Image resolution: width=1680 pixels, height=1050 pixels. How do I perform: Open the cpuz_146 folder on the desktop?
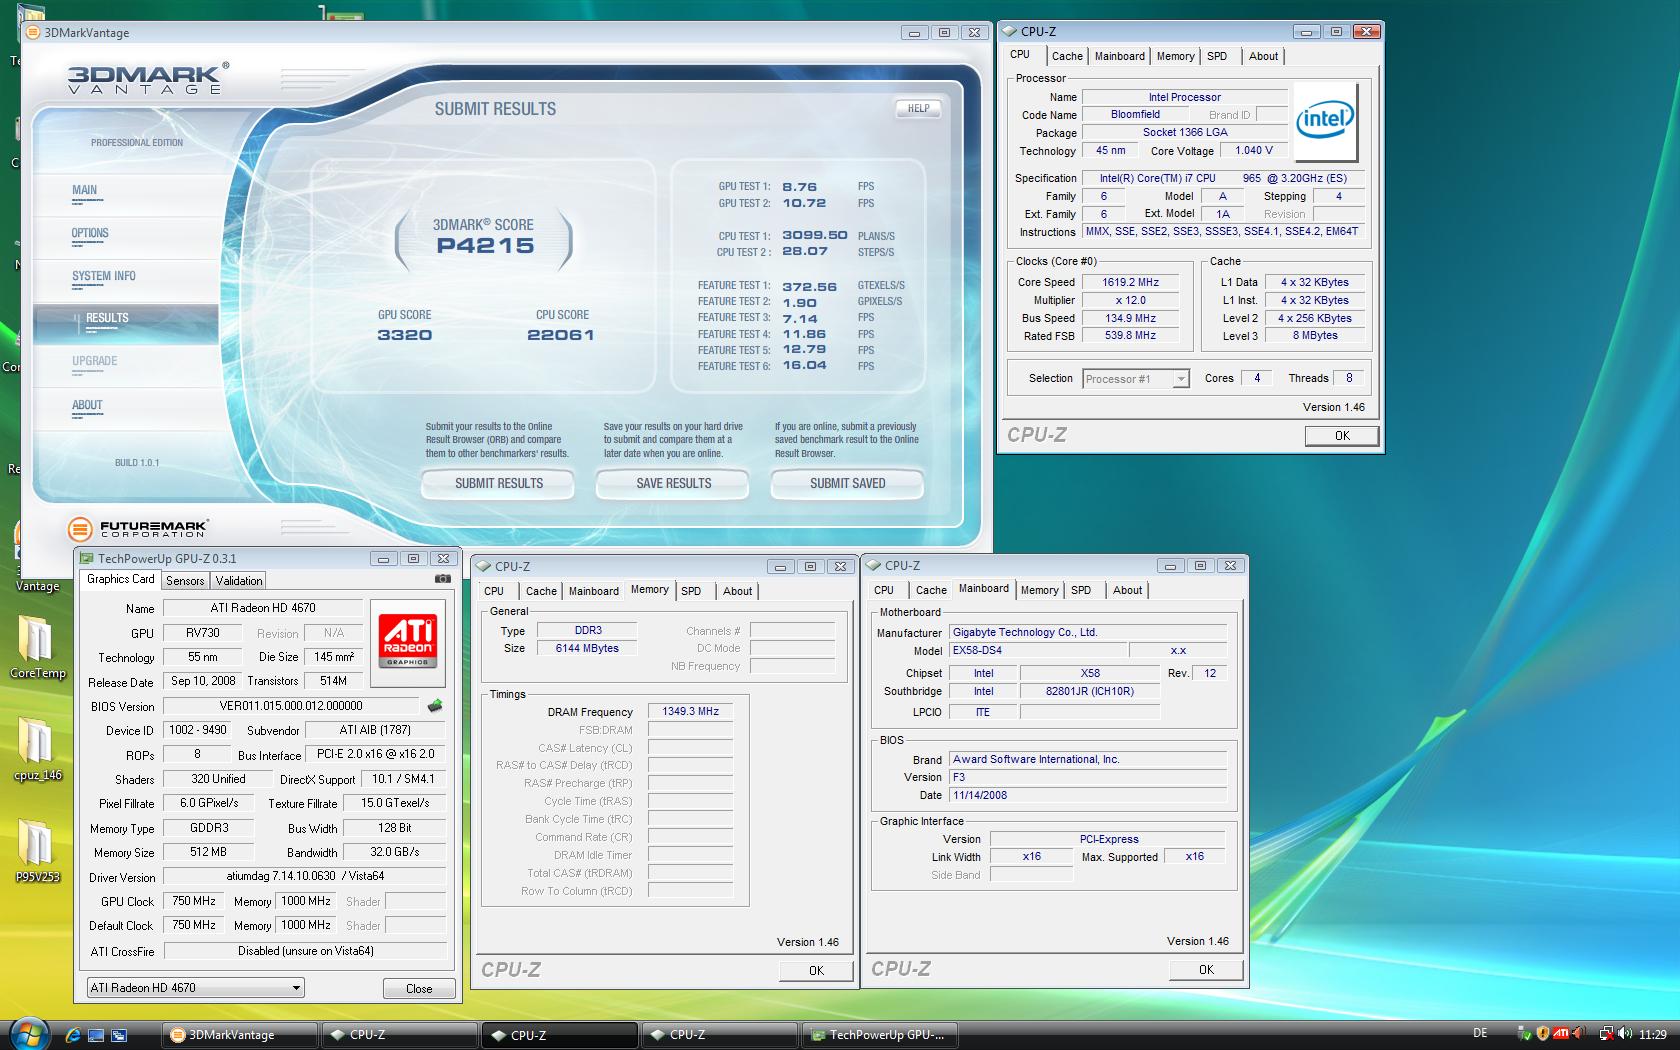[x=37, y=749]
